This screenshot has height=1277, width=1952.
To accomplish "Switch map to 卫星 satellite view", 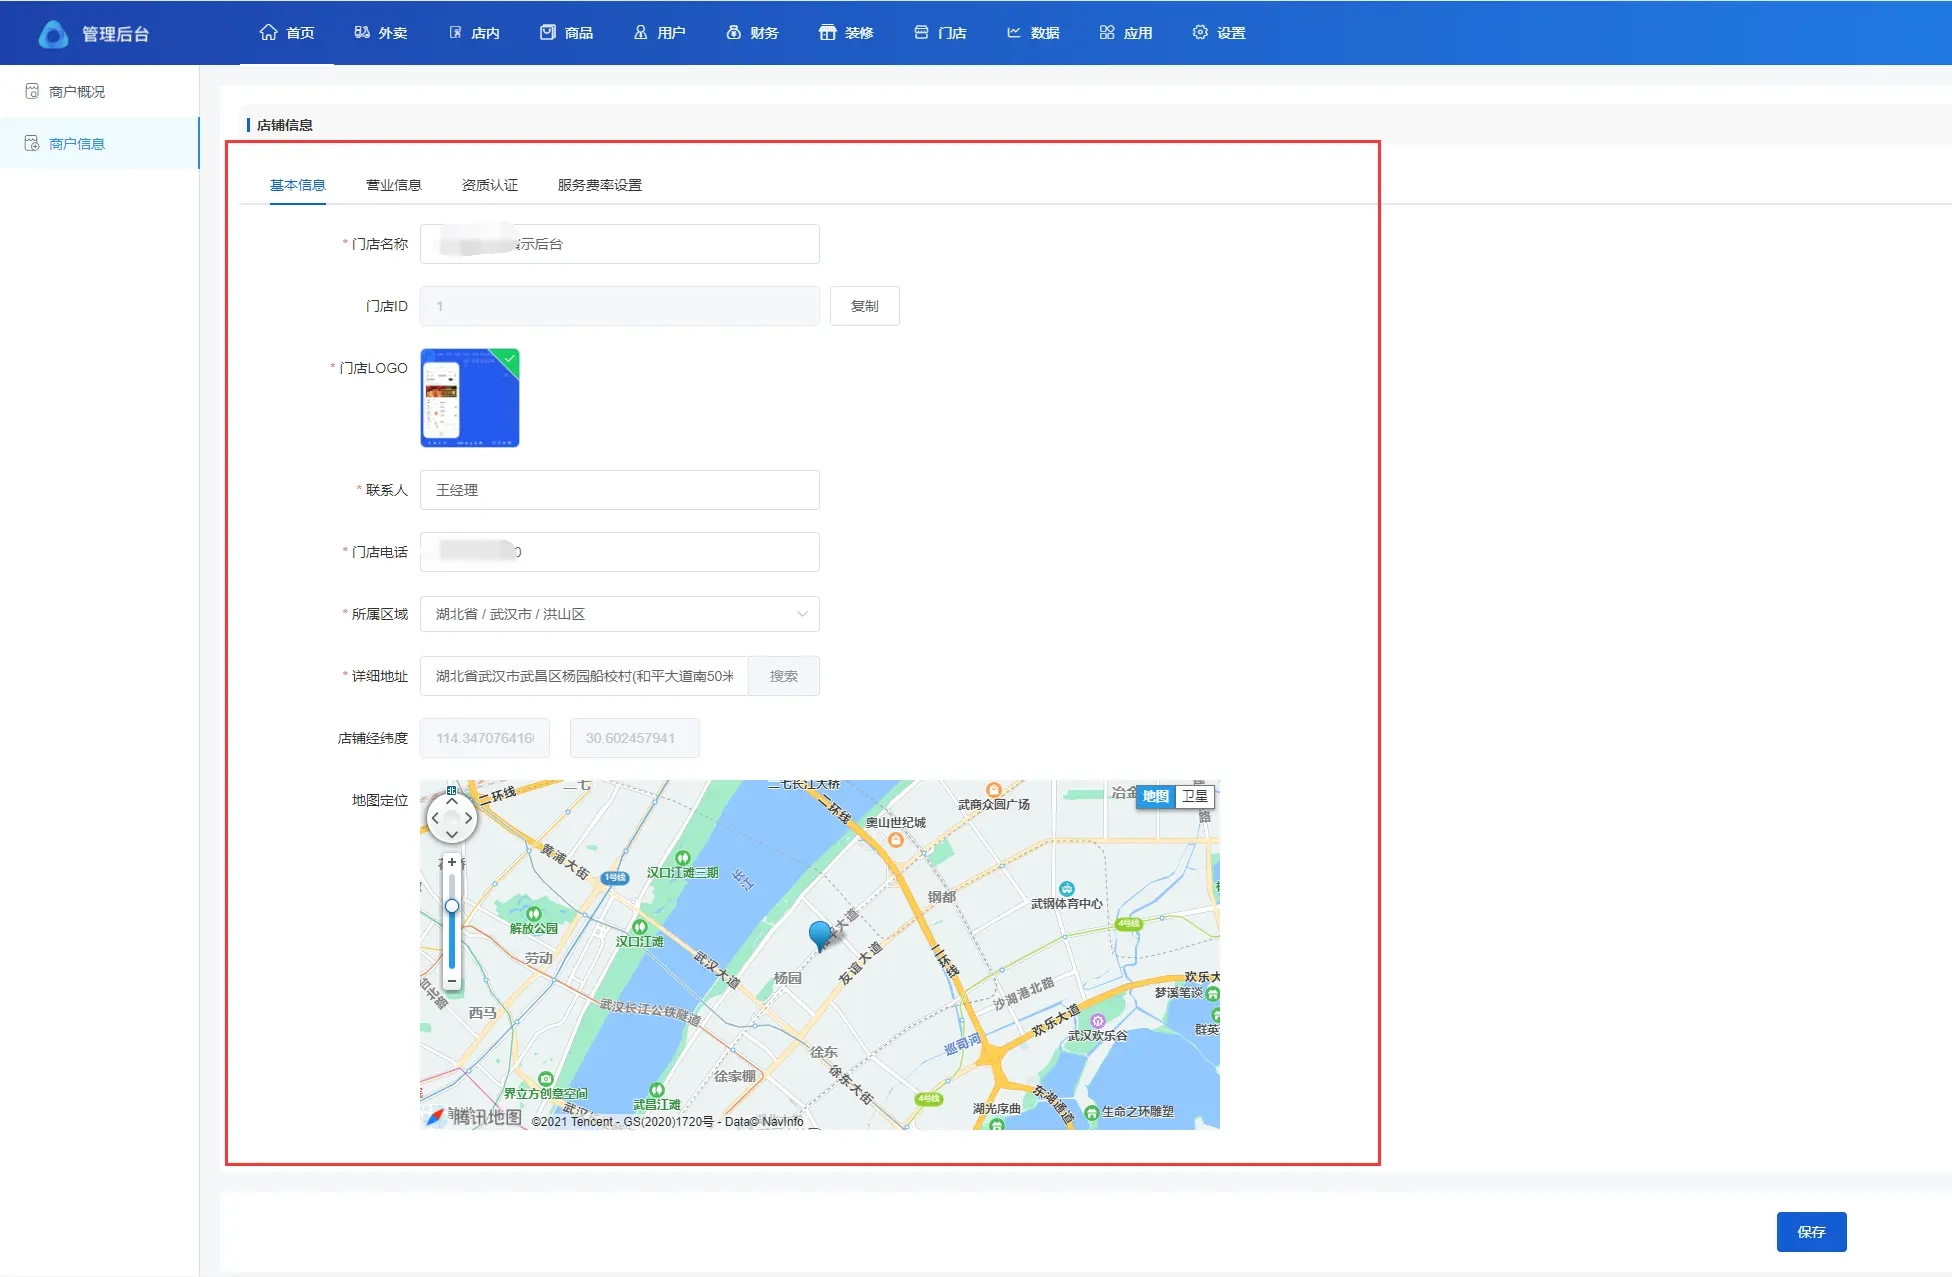I will click(1194, 796).
